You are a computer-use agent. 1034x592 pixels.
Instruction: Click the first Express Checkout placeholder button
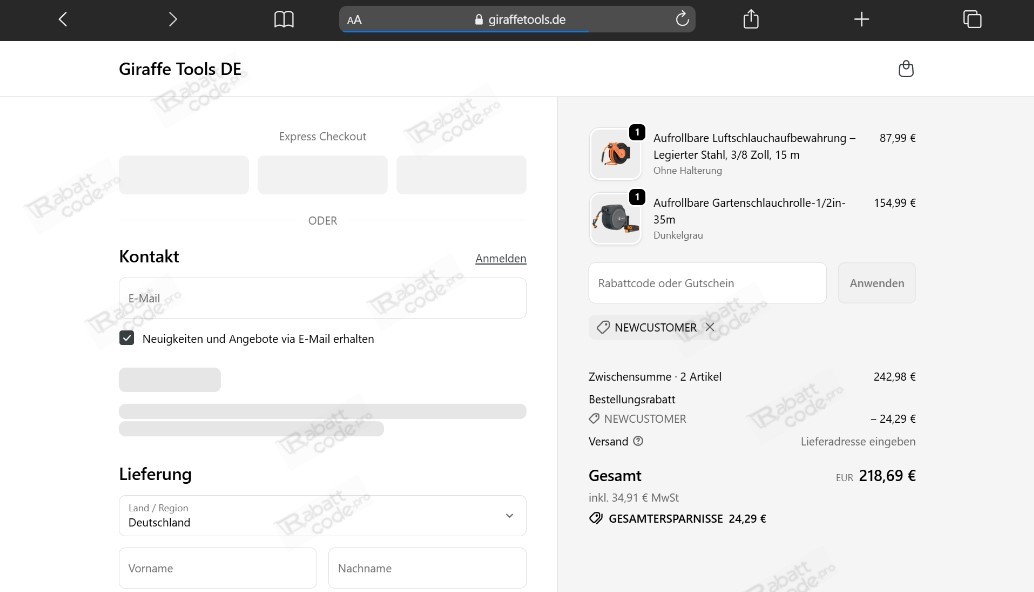click(184, 175)
